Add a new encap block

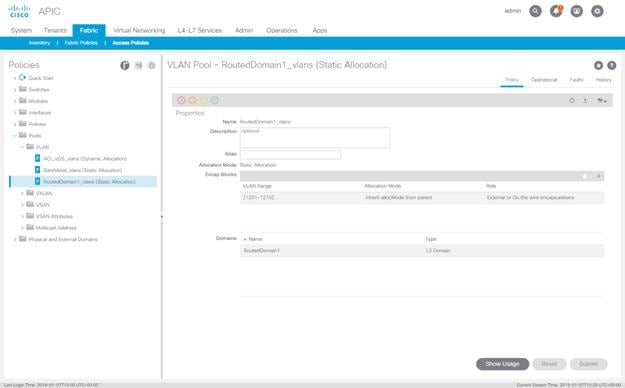point(598,176)
